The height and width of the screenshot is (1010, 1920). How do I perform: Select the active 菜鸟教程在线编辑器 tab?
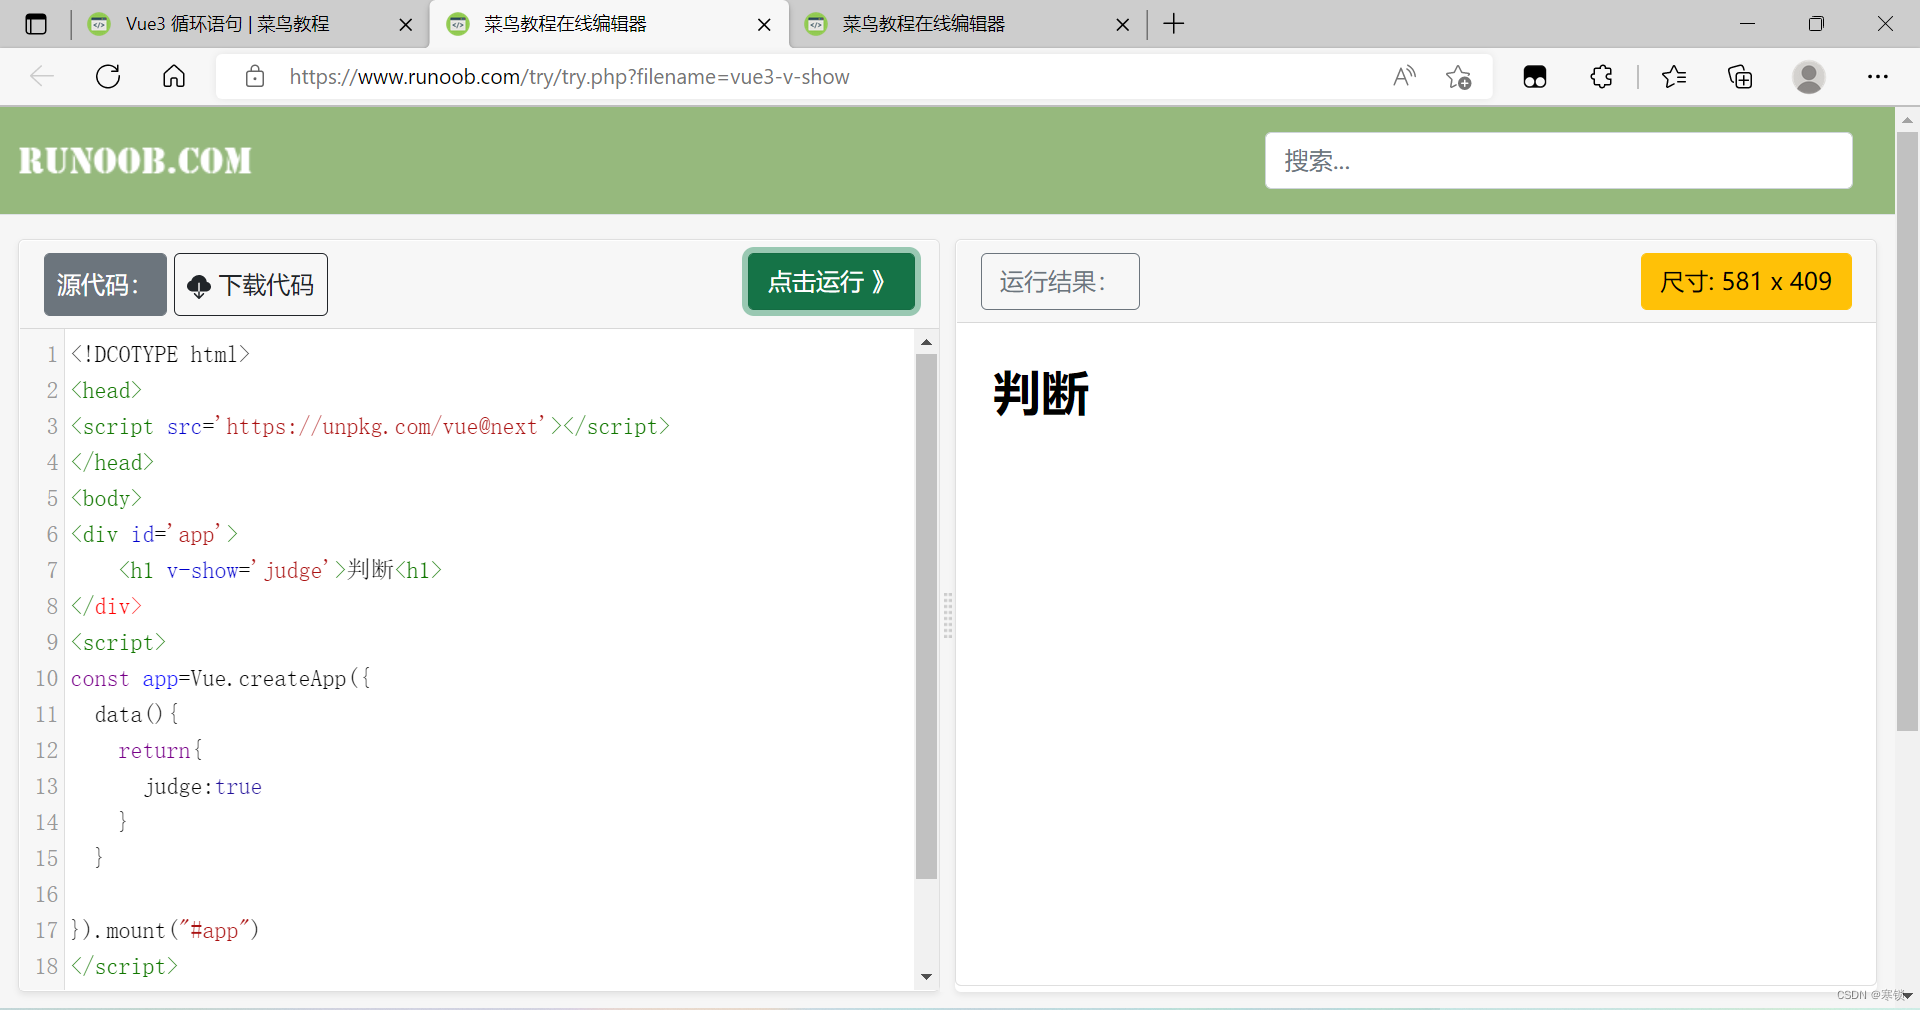565,24
